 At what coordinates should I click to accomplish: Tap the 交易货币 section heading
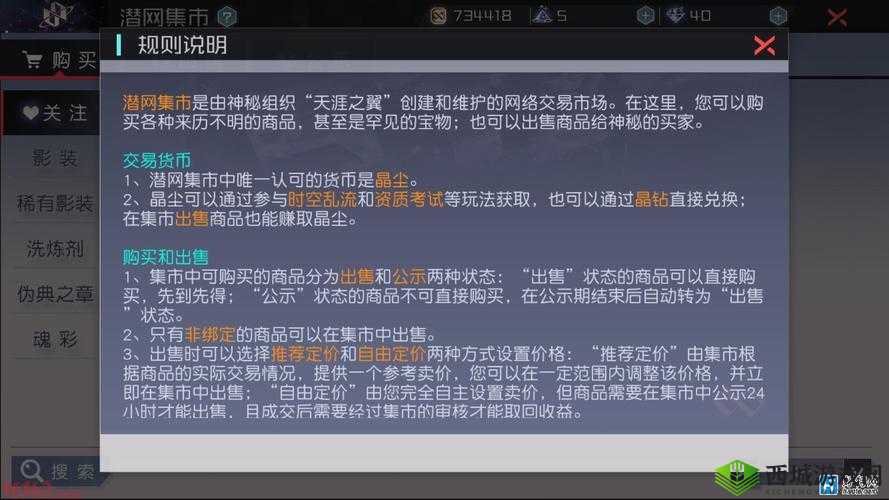[157, 160]
